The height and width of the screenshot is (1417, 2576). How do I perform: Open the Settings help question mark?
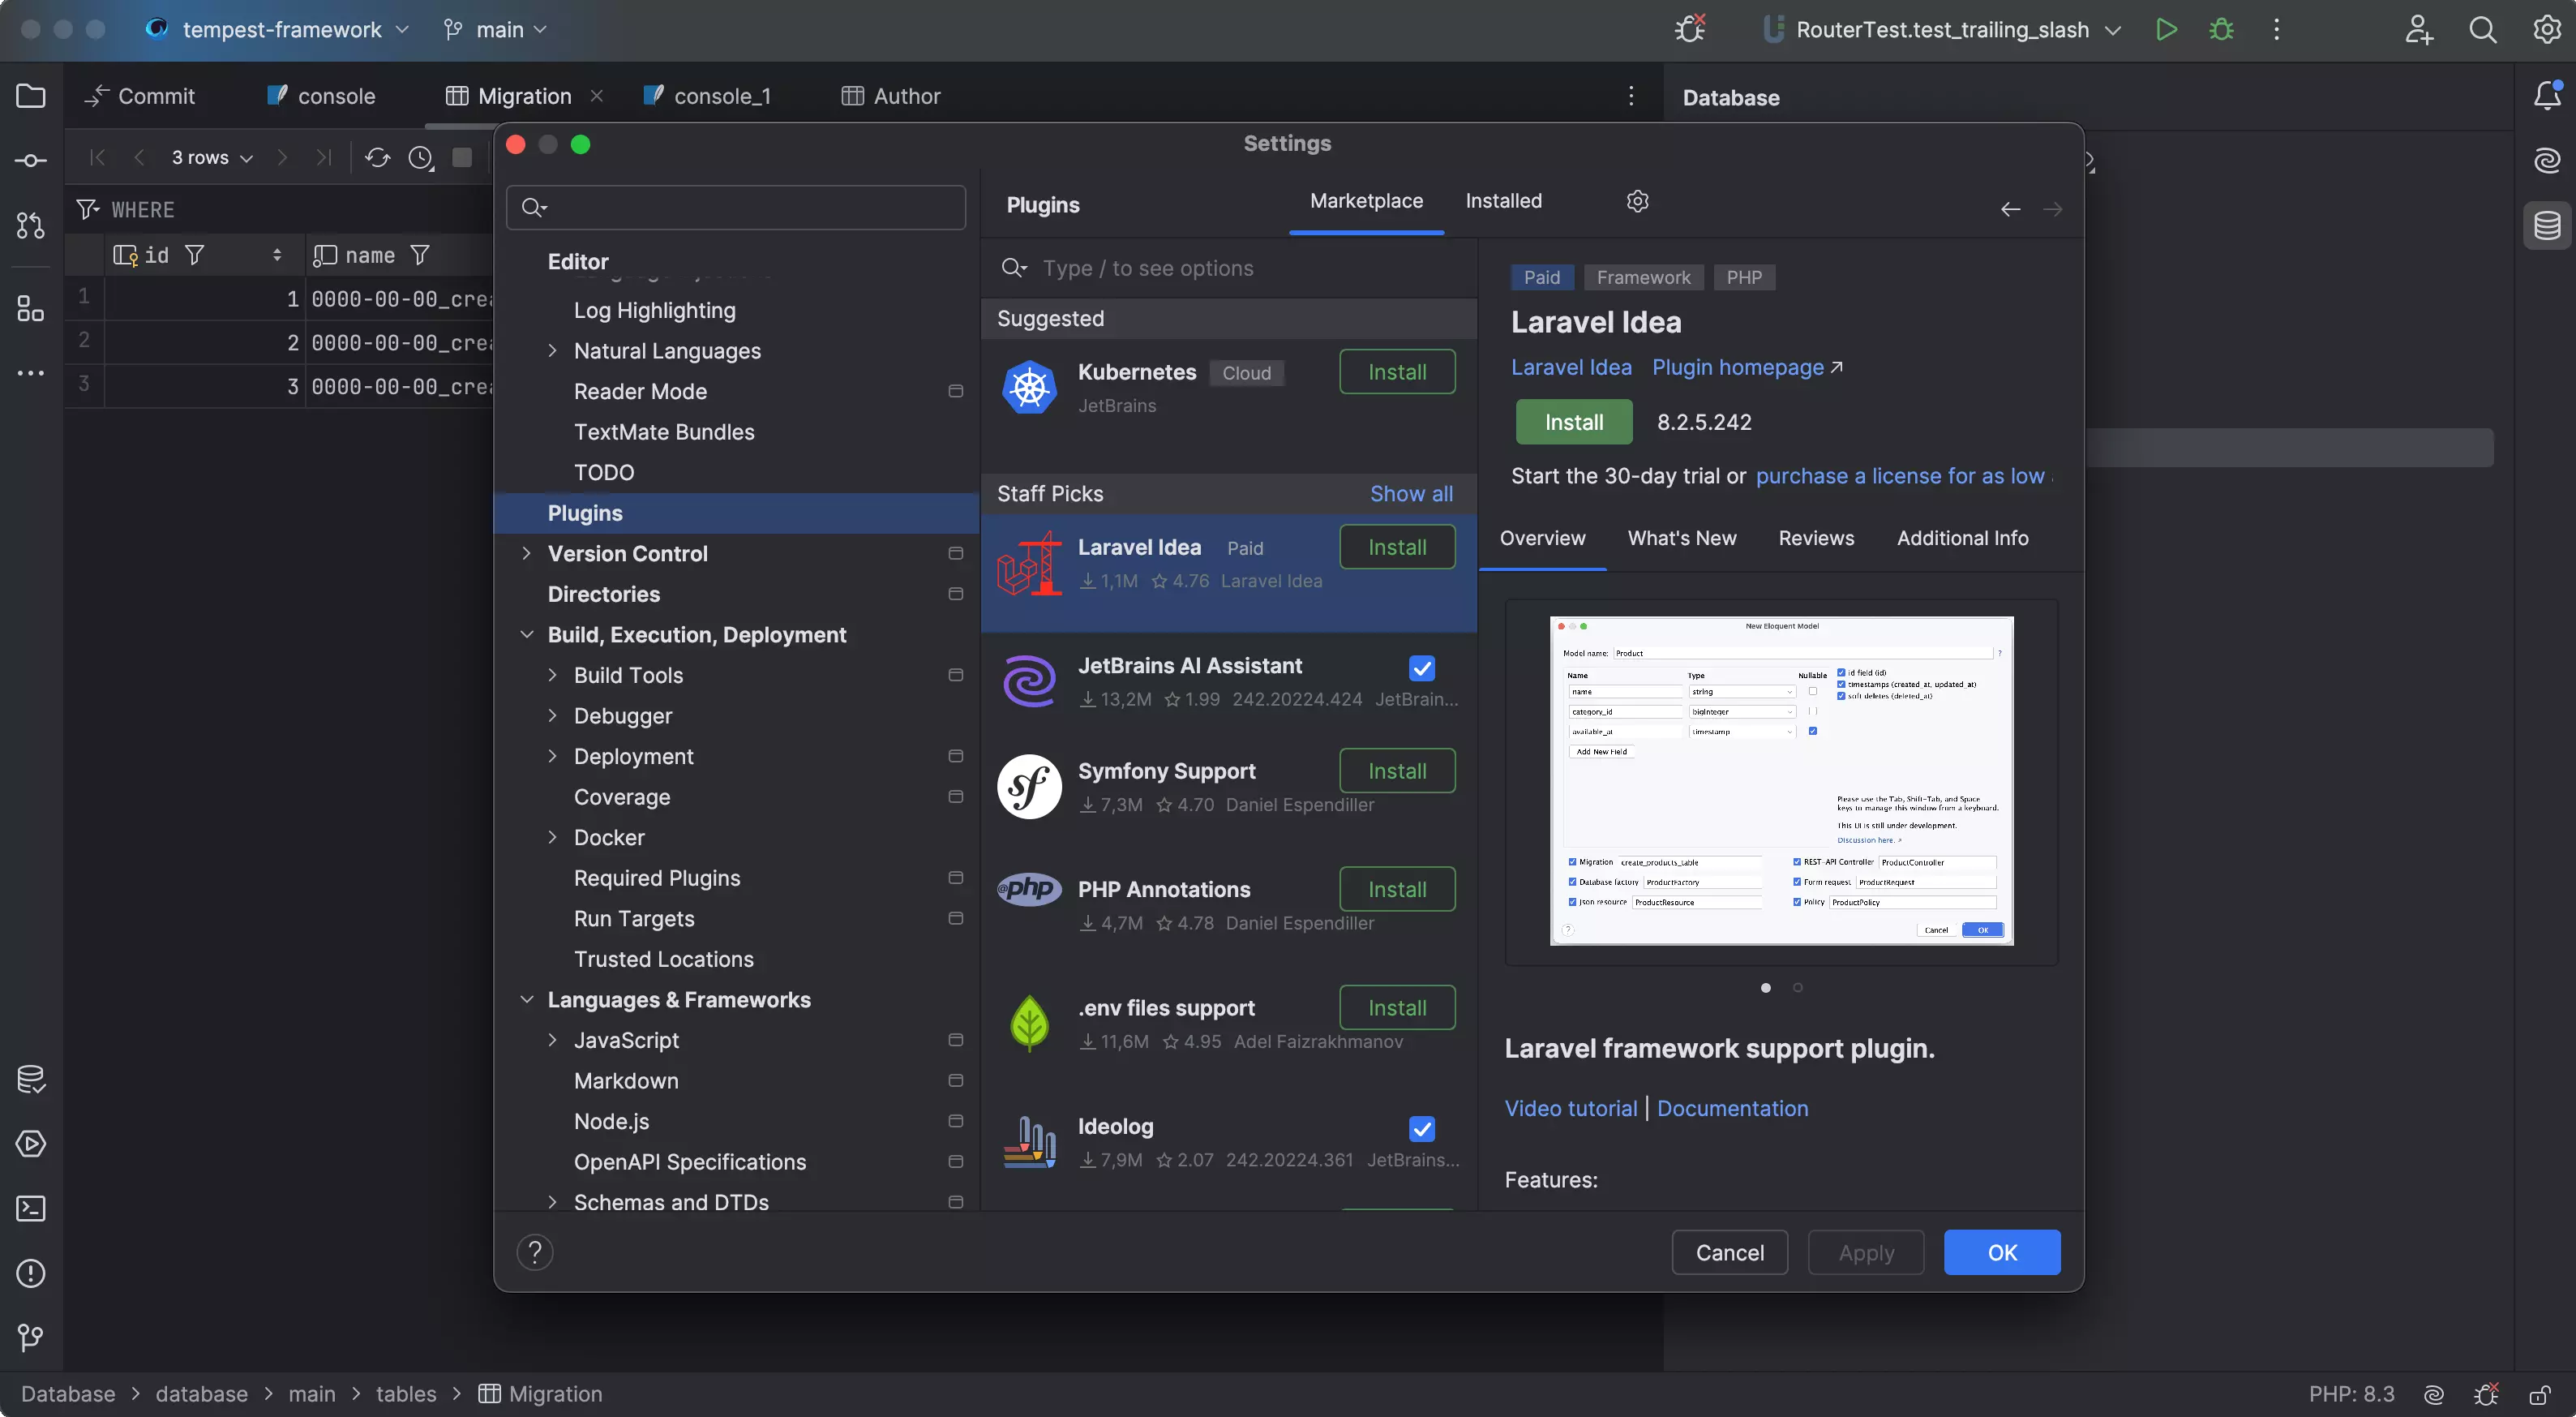point(535,1253)
